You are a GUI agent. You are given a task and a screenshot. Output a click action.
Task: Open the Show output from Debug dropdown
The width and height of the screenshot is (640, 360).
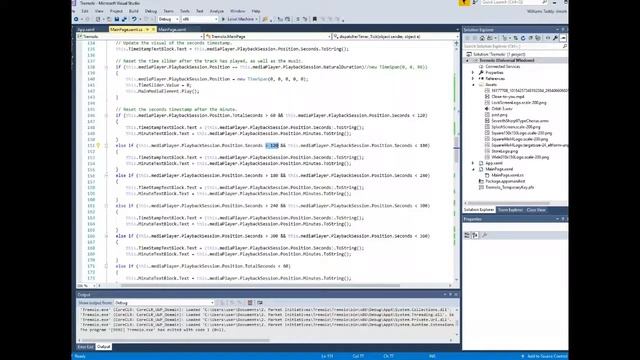164,303
